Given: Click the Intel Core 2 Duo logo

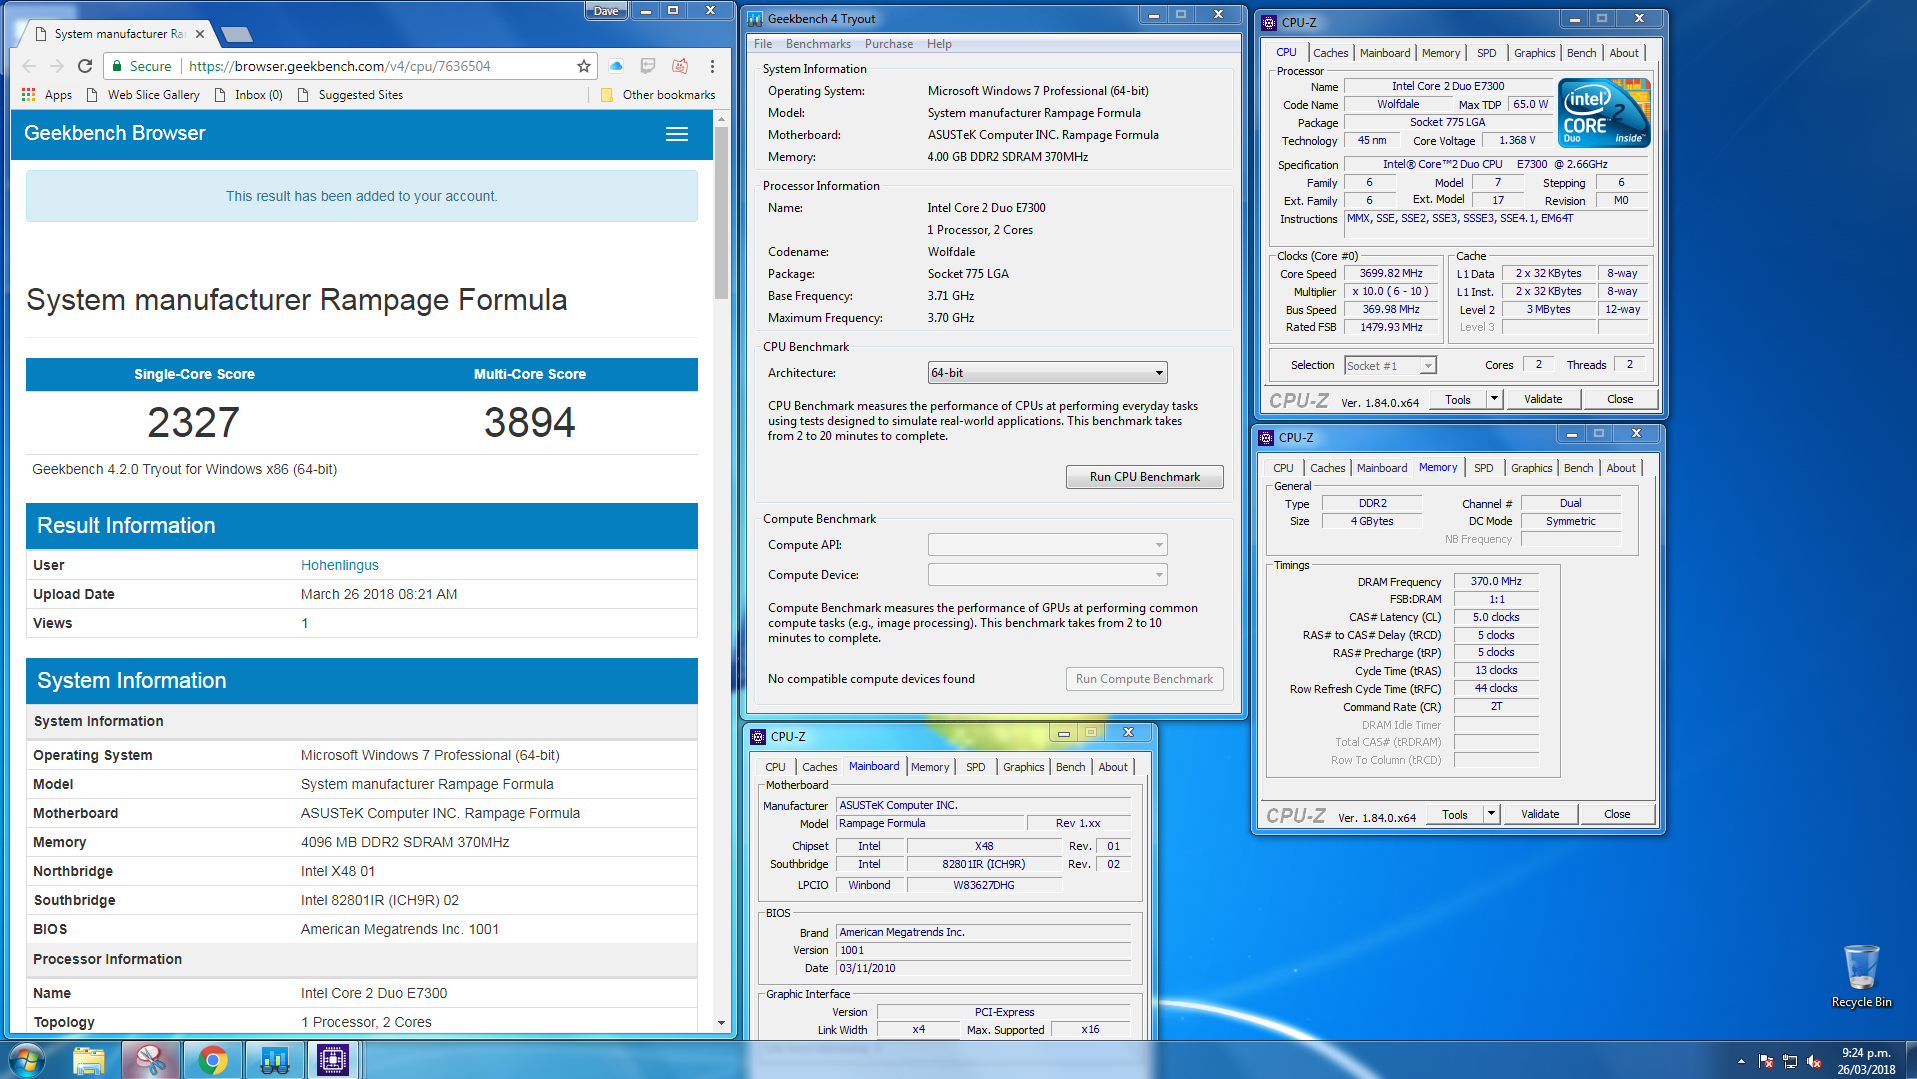Looking at the screenshot, I should (x=1603, y=114).
